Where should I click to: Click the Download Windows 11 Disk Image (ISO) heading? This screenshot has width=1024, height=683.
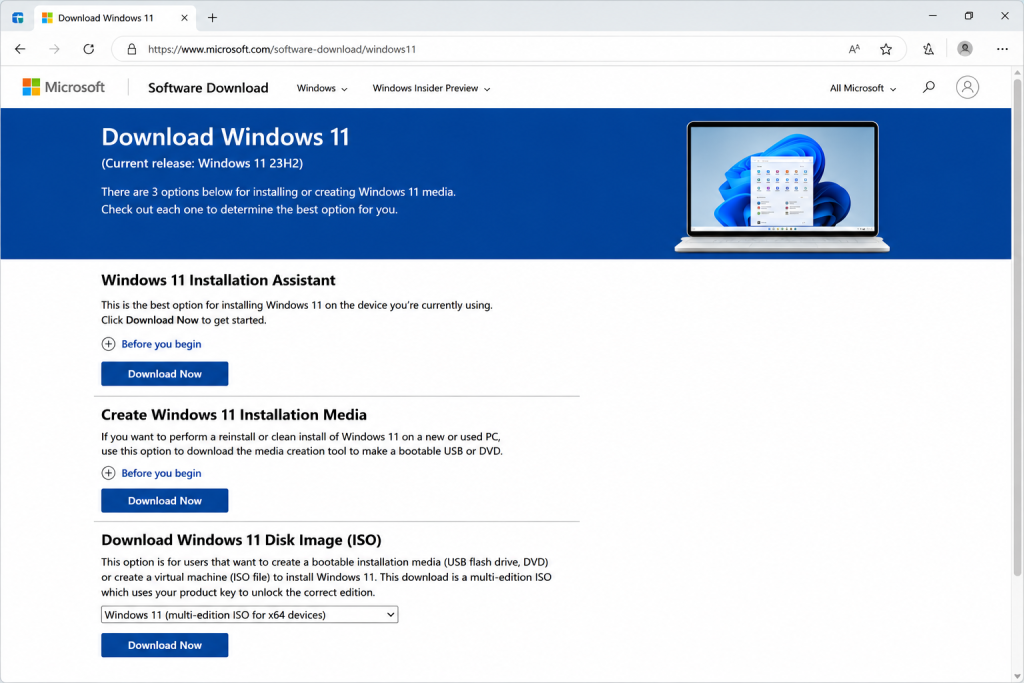[241, 540]
